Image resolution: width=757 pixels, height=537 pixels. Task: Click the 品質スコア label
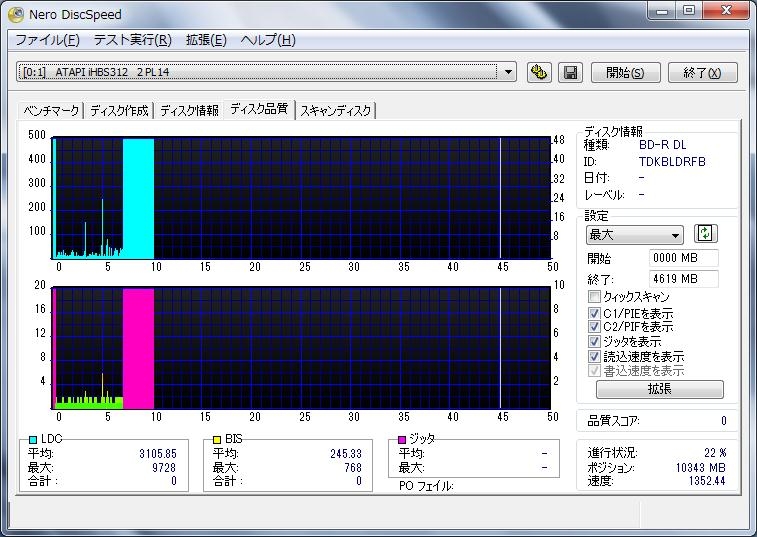tap(613, 421)
